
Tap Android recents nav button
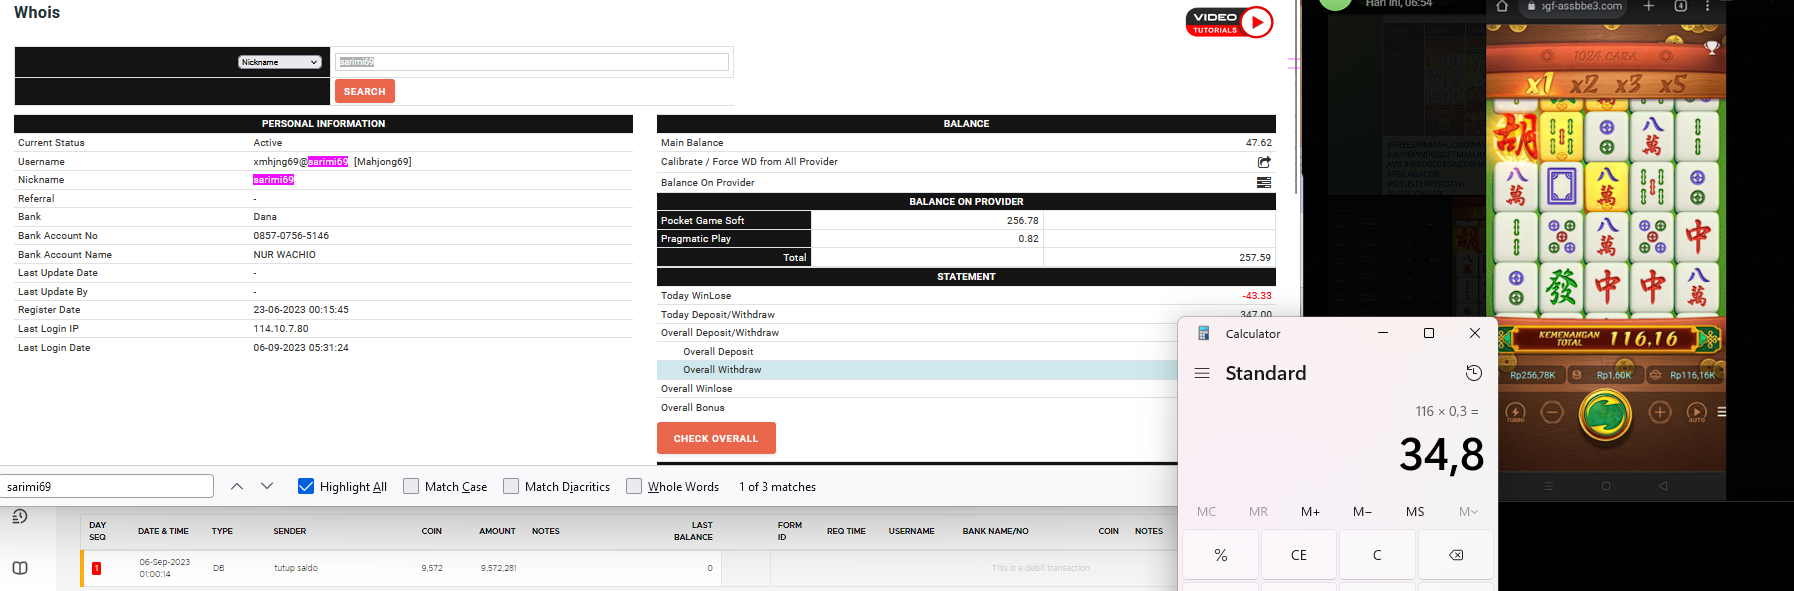pyautogui.click(x=1549, y=486)
